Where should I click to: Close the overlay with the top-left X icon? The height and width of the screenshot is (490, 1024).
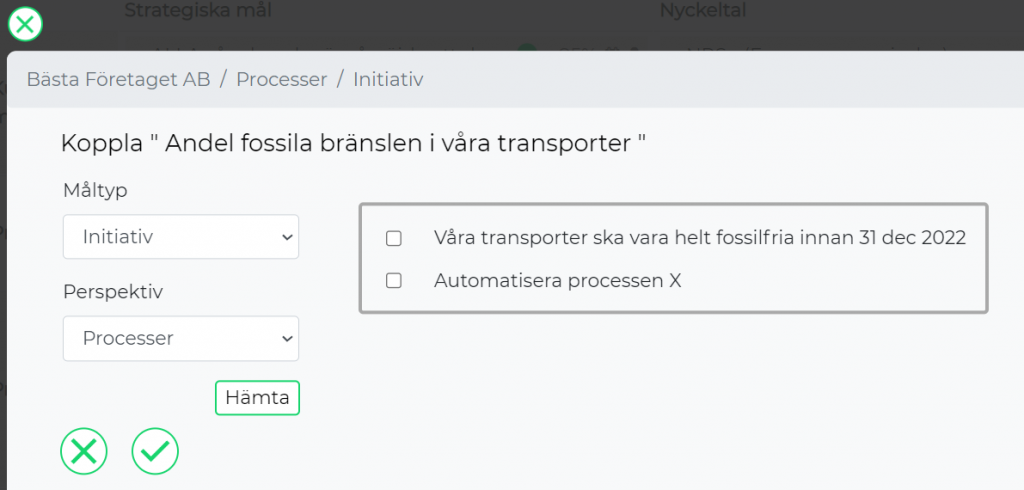(25, 25)
